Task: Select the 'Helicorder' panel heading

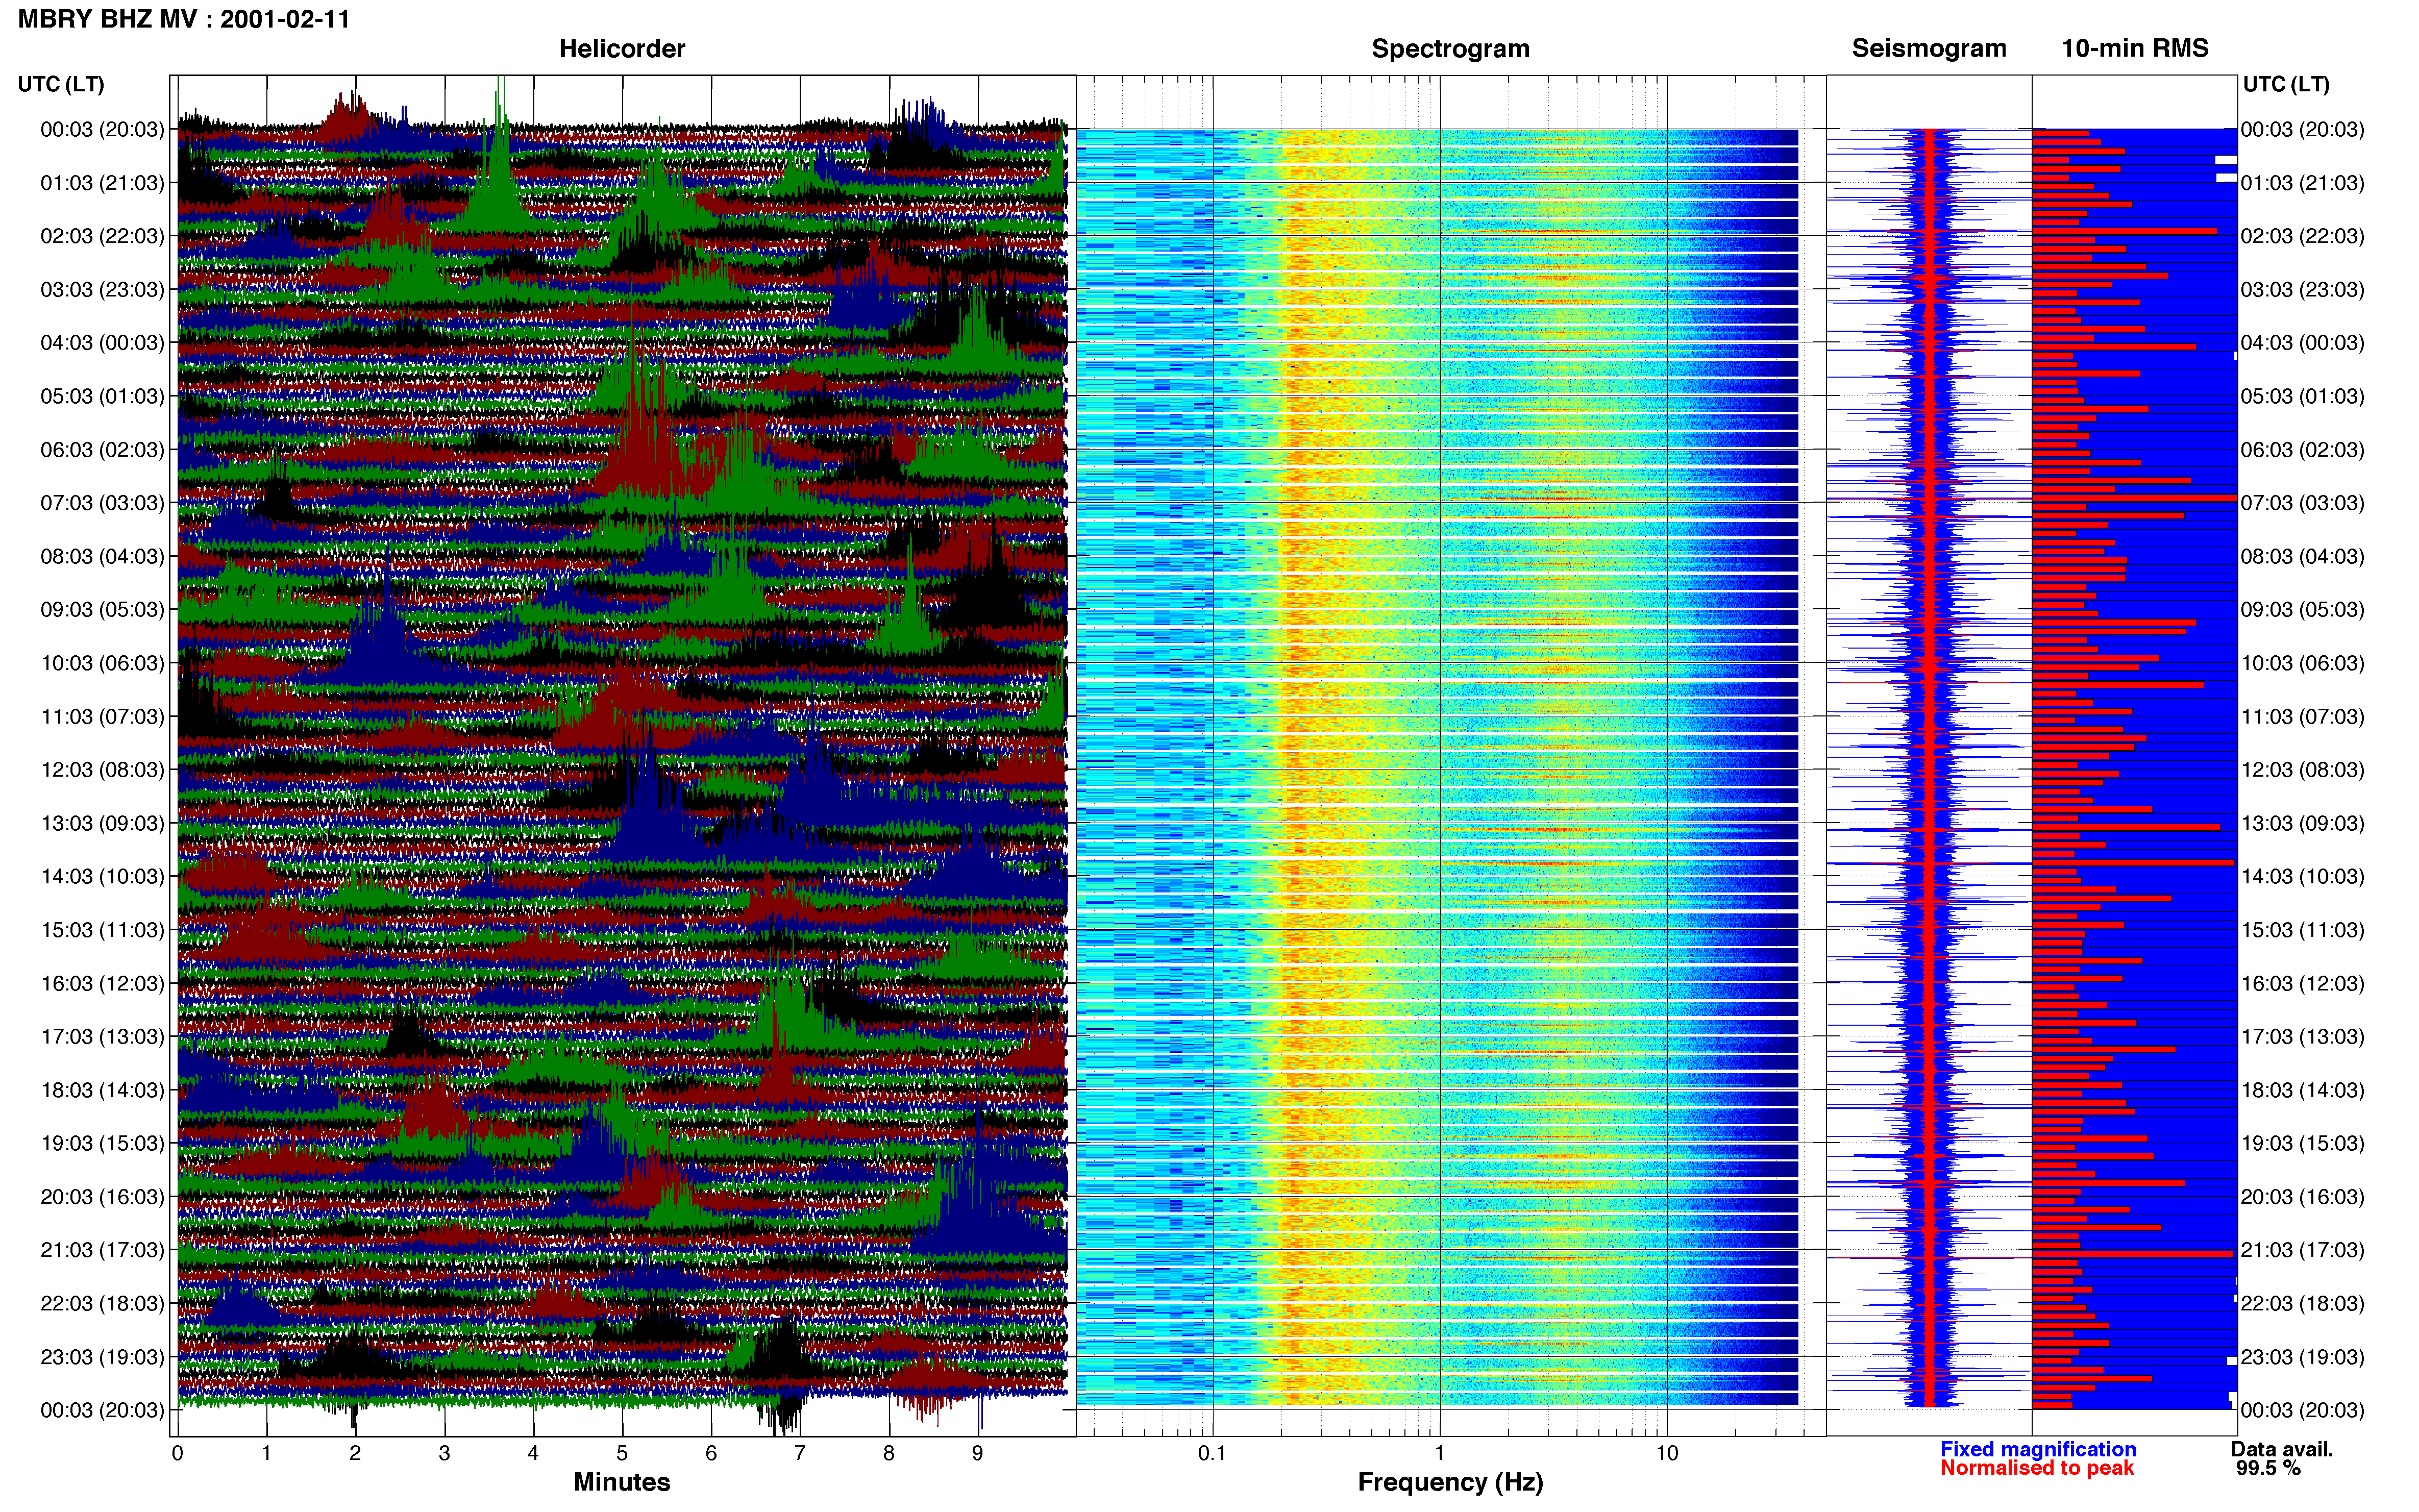Action: [622, 48]
